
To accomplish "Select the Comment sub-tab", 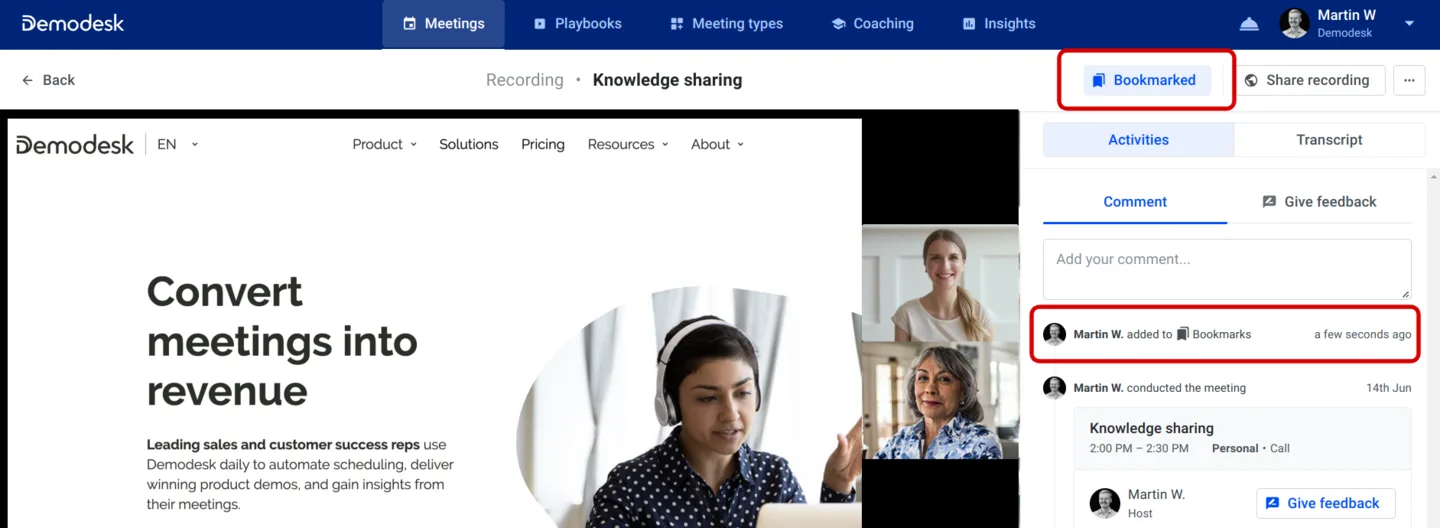I will pyautogui.click(x=1135, y=202).
